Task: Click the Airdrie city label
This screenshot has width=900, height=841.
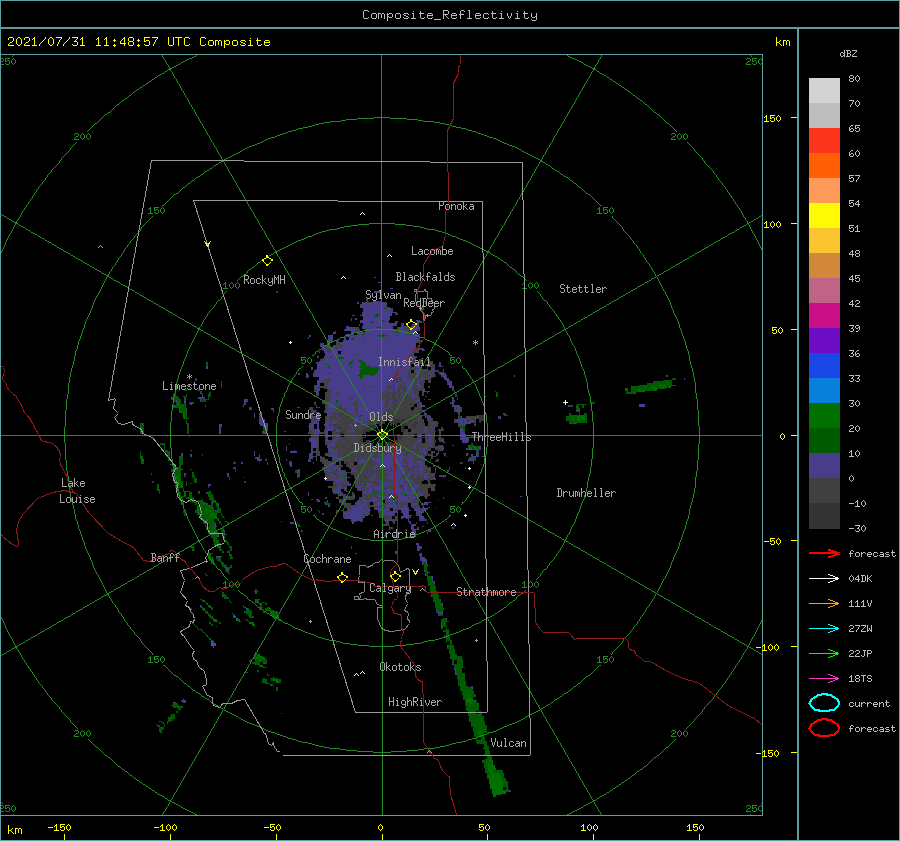Action: pyautogui.click(x=394, y=534)
